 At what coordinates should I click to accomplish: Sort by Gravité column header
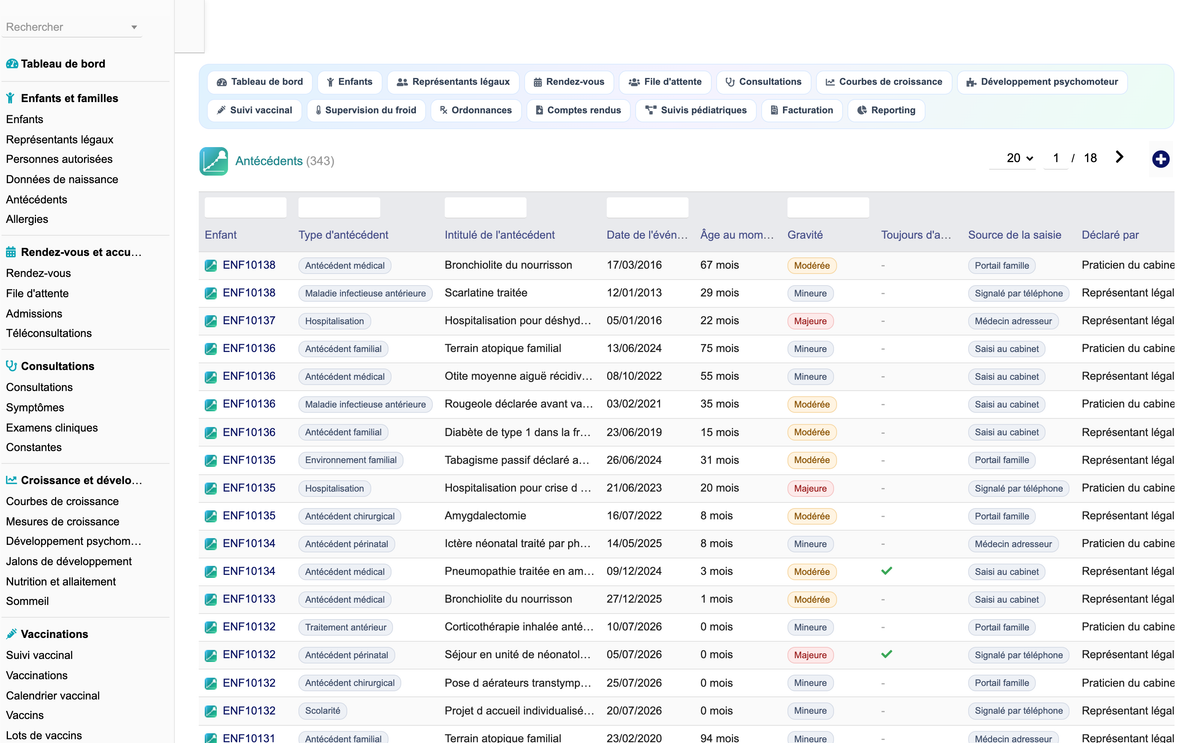pyautogui.click(x=805, y=235)
